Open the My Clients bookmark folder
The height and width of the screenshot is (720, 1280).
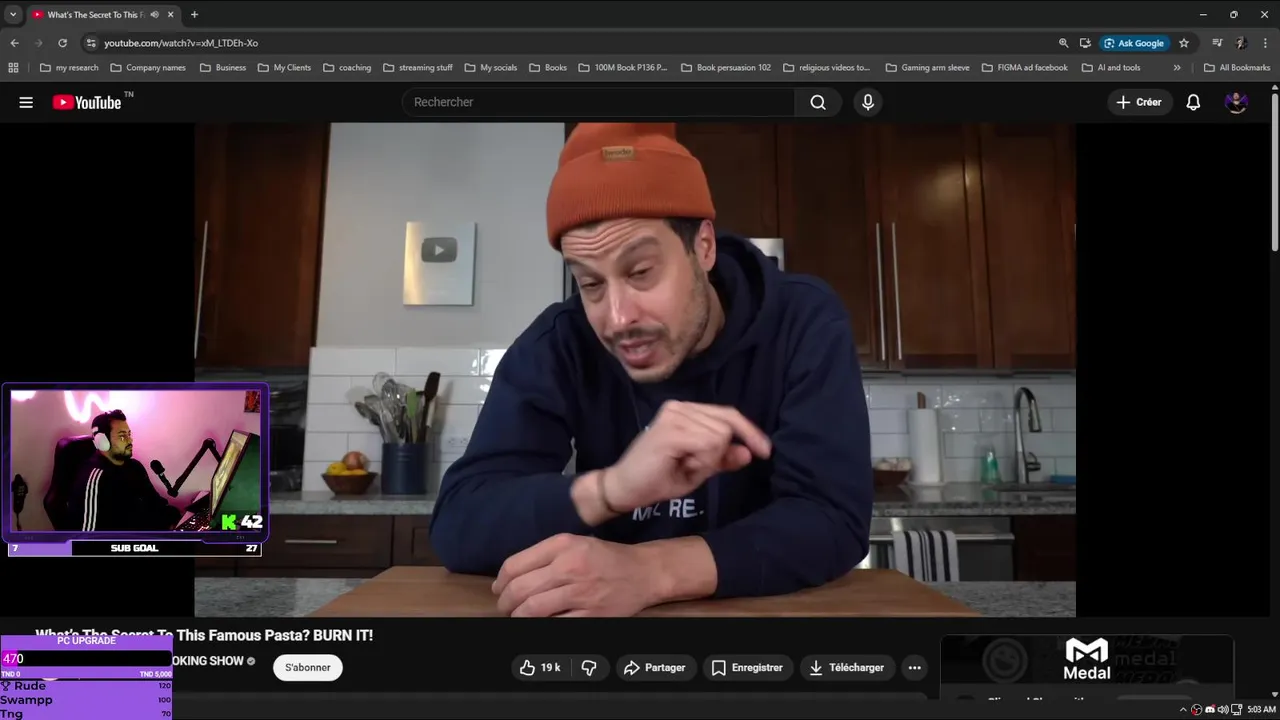pyautogui.click(x=284, y=68)
